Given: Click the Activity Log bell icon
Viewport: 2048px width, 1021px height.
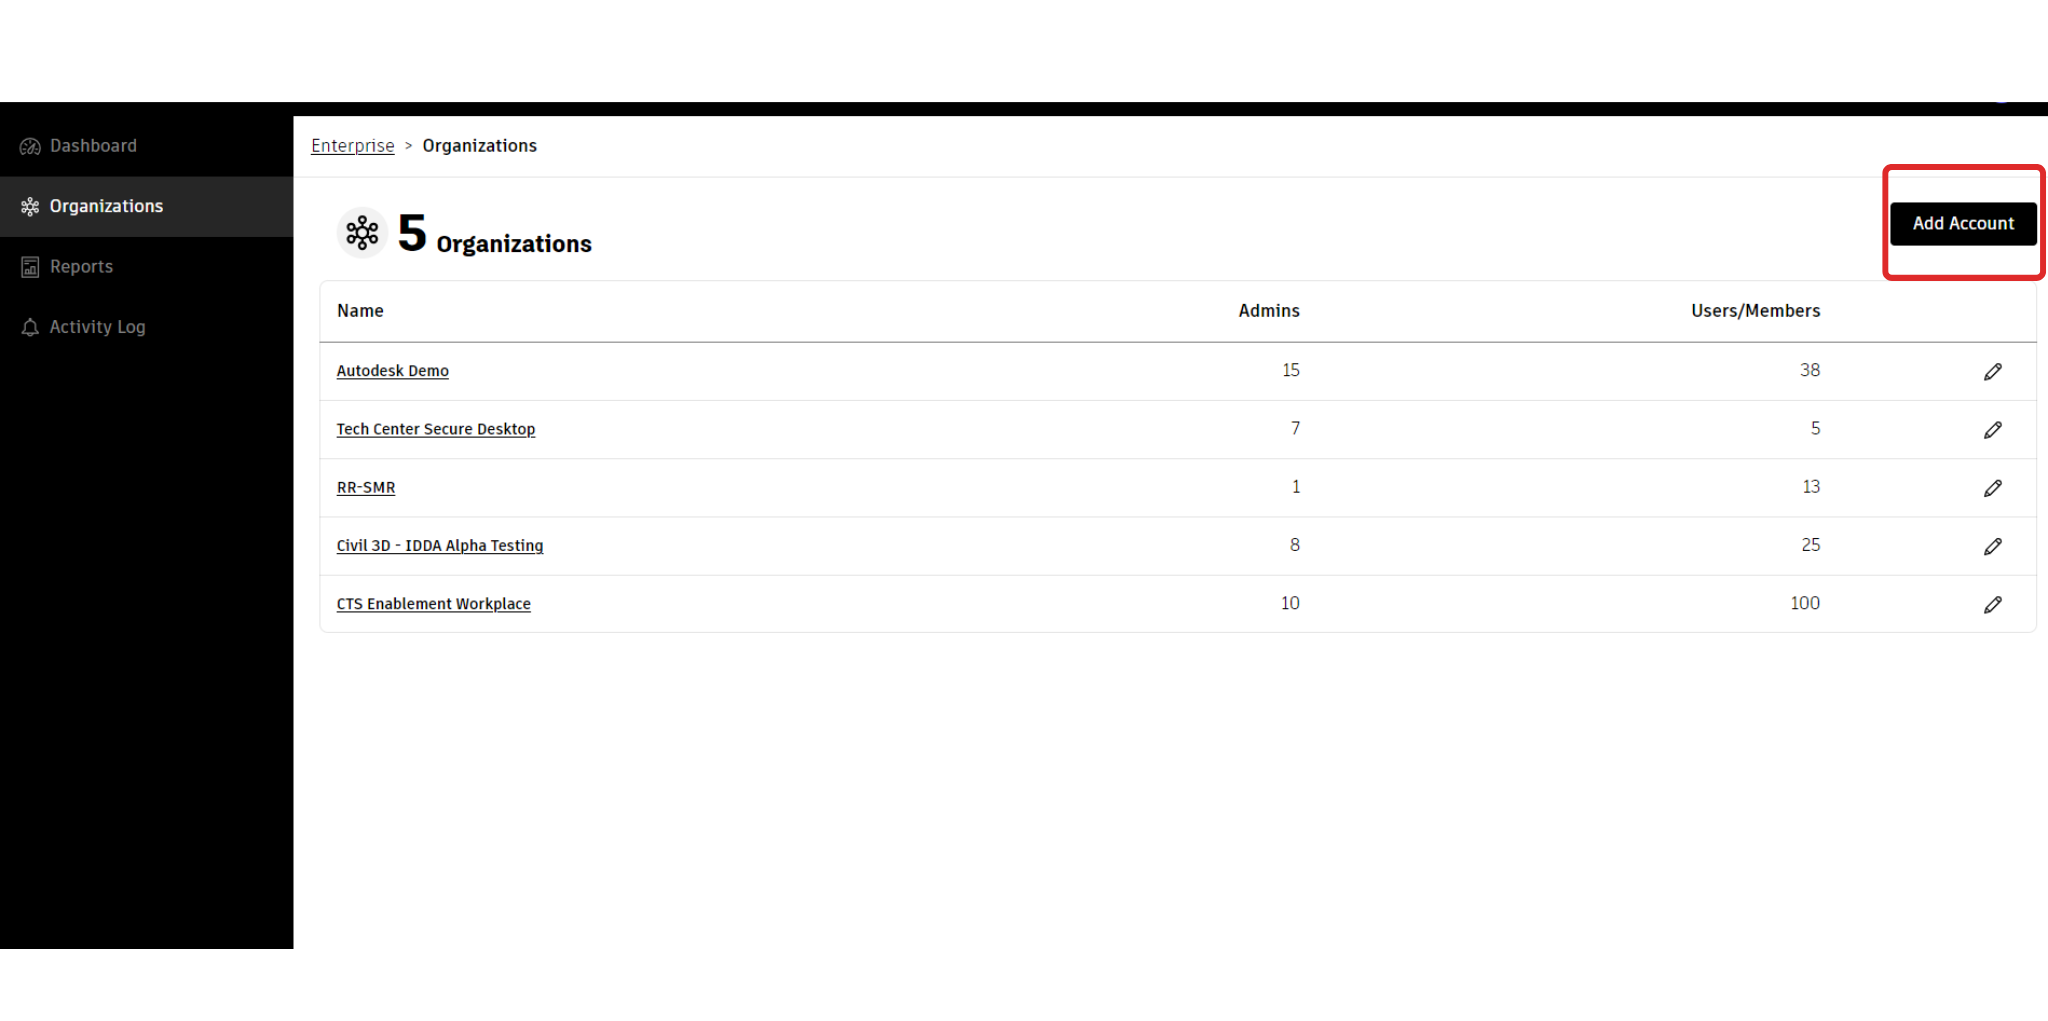Looking at the screenshot, I should [30, 328].
